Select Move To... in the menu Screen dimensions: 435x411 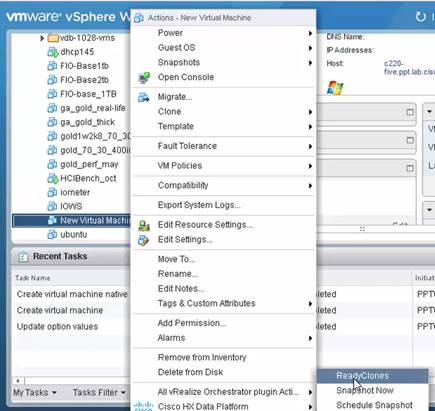[224, 259]
